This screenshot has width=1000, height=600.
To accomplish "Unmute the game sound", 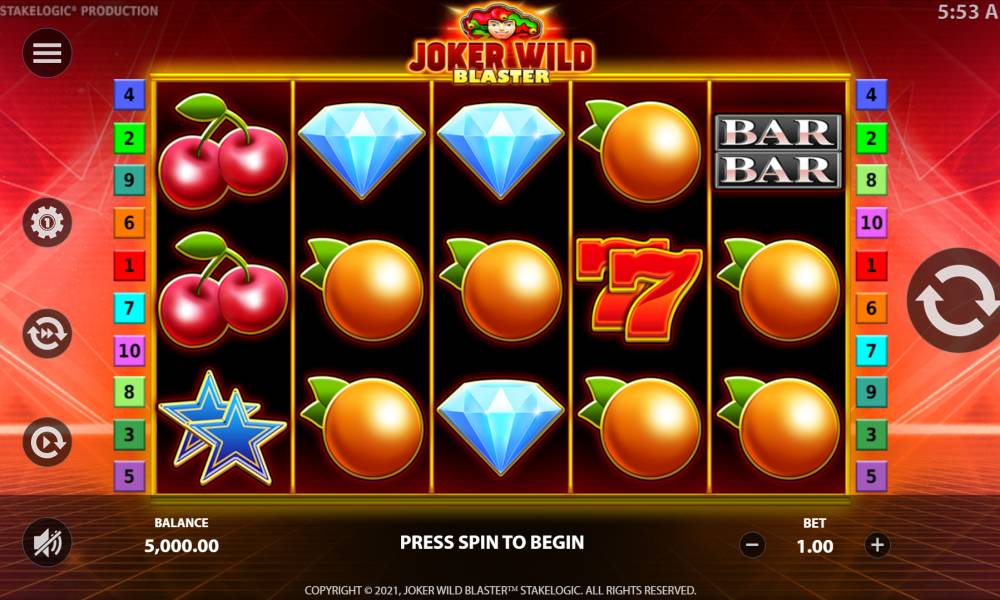I will tap(47, 543).
